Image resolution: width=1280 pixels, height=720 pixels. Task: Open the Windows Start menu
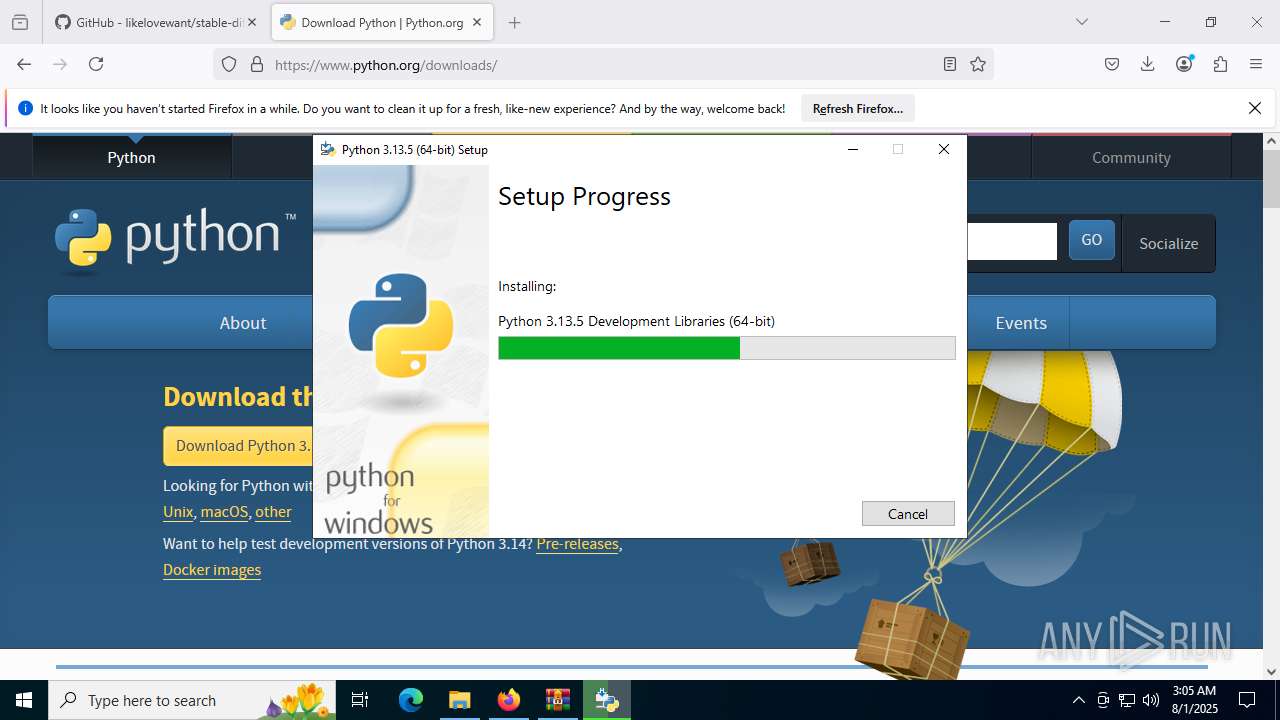[24, 700]
